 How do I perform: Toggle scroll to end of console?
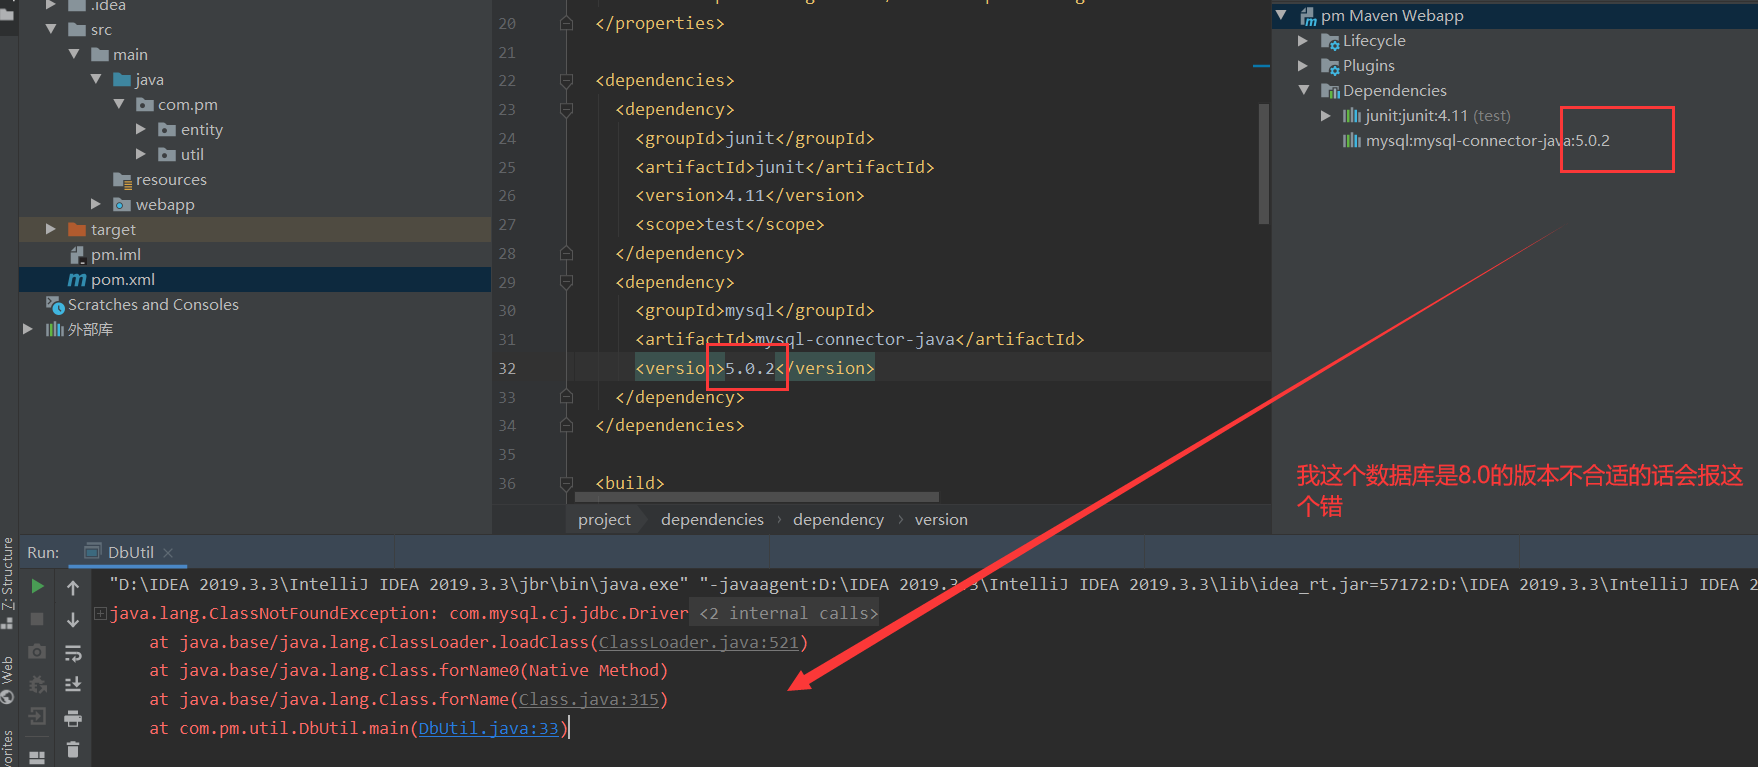pyautogui.click(x=73, y=685)
